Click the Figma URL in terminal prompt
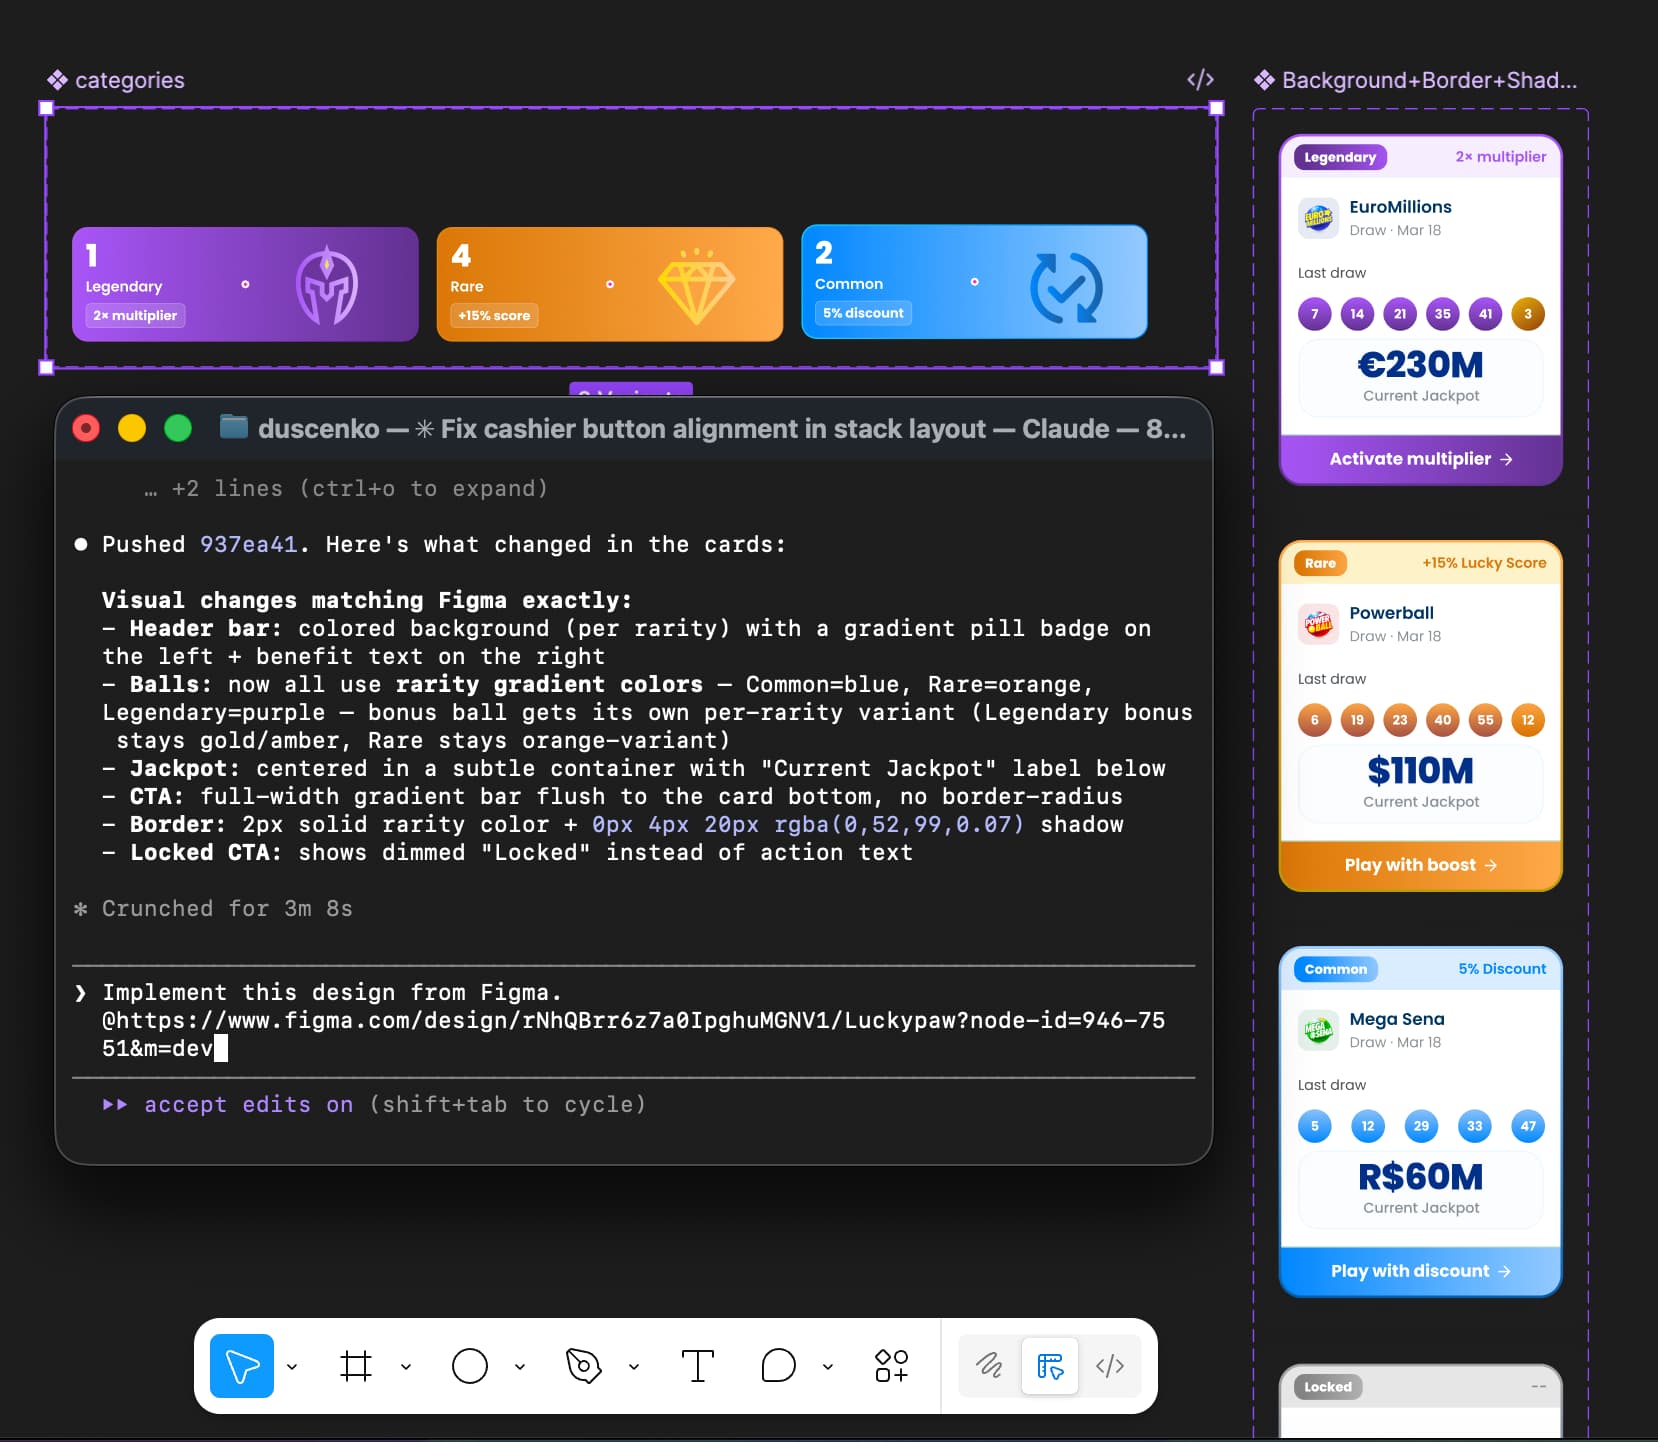1658x1442 pixels. (x=633, y=1034)
